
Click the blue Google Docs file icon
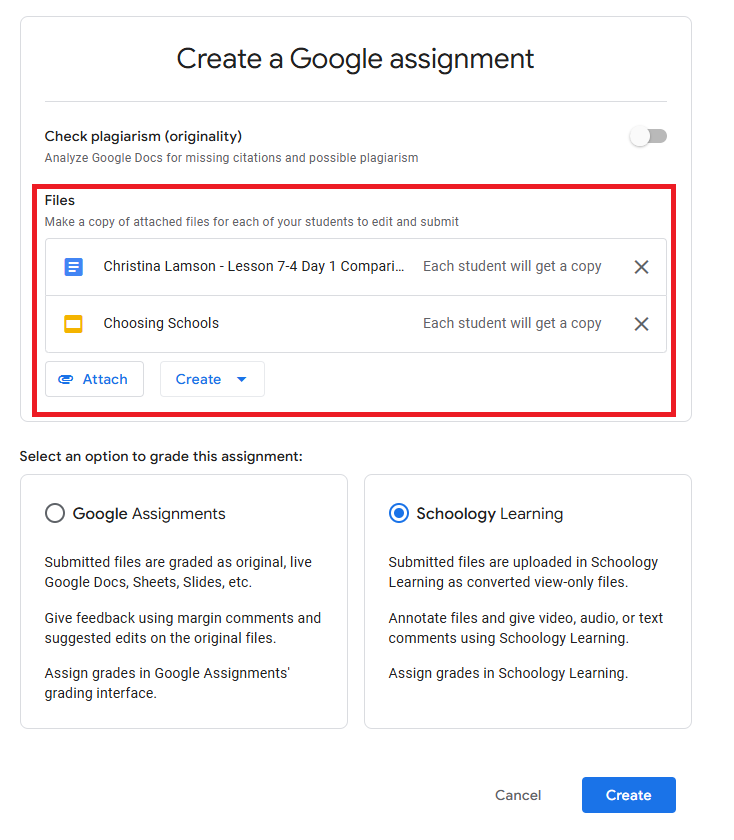pos(73,267)
